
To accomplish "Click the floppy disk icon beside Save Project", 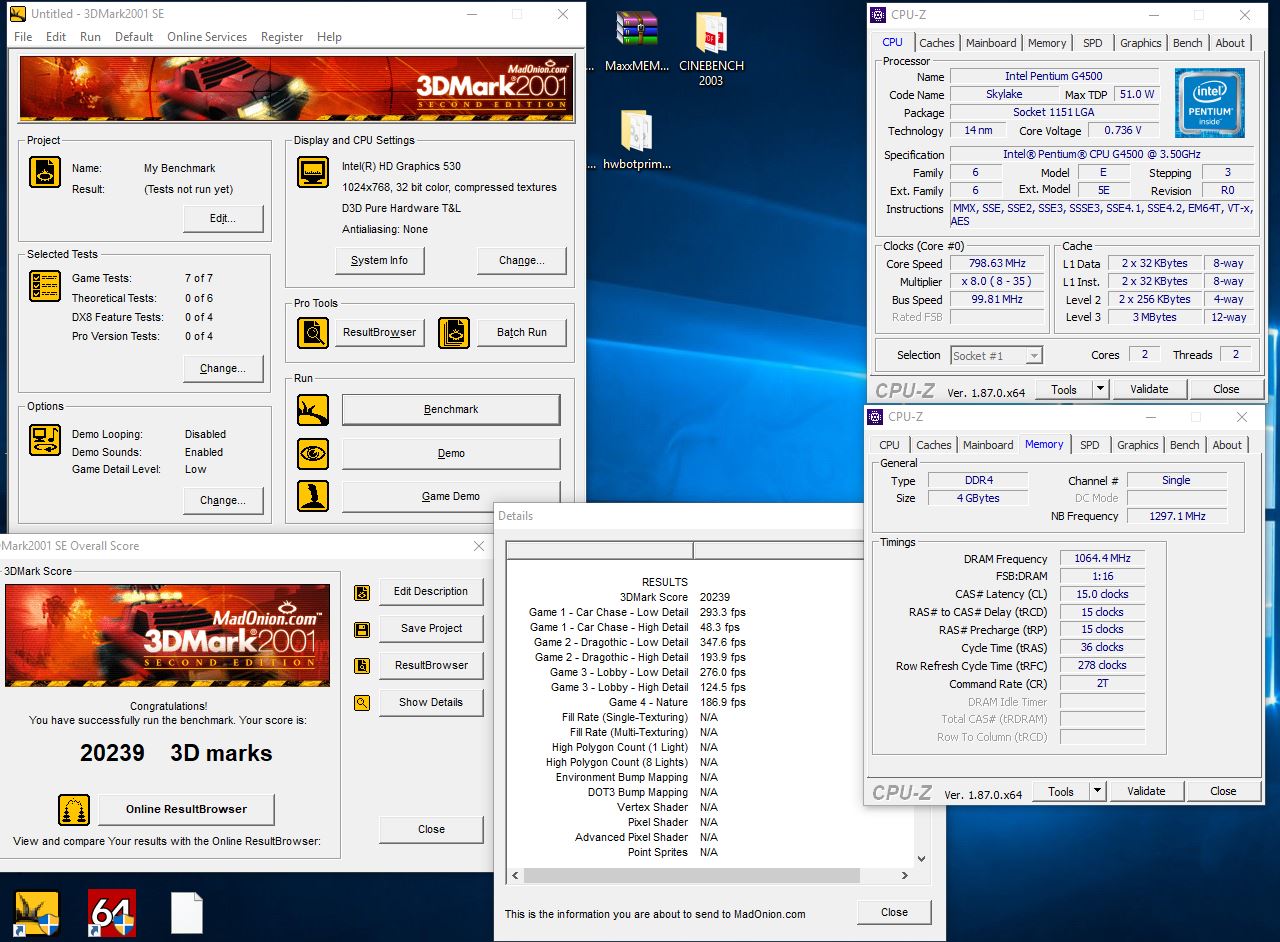I will (362, 629).
